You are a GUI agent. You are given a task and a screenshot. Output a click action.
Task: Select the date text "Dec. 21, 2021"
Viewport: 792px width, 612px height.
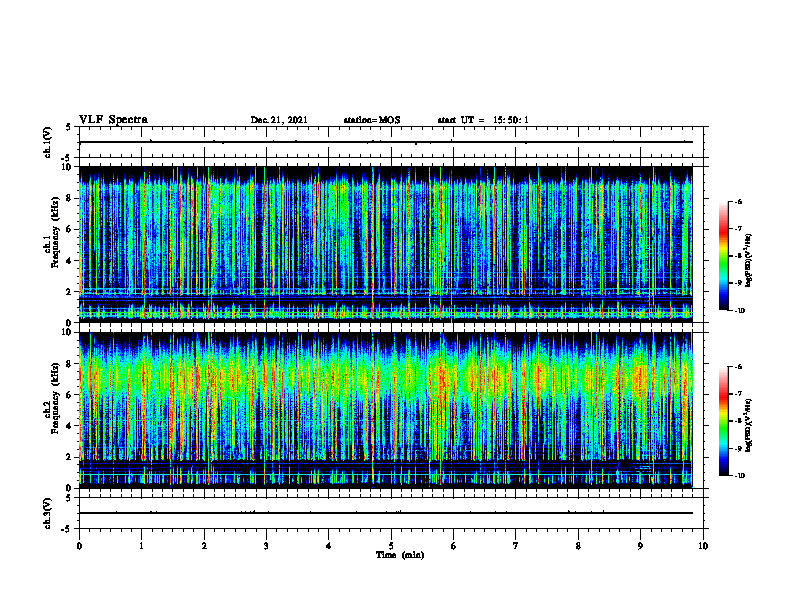279,120
